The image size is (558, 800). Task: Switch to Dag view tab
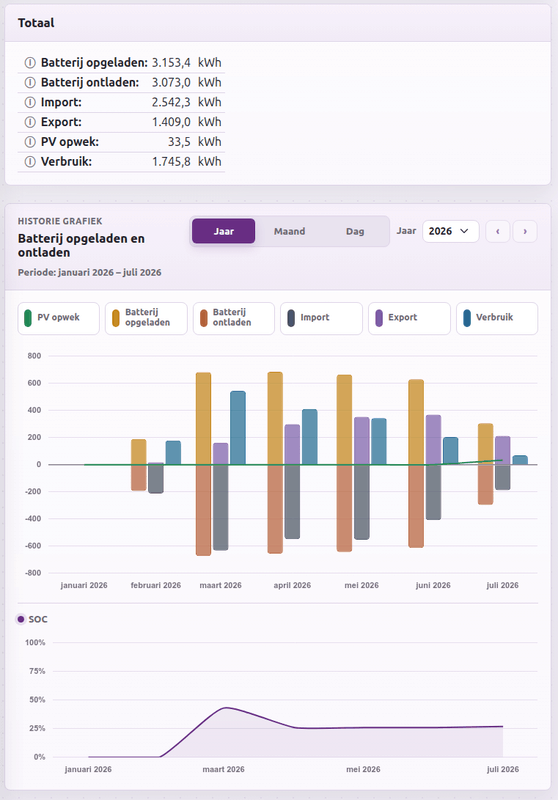[355, 232]
